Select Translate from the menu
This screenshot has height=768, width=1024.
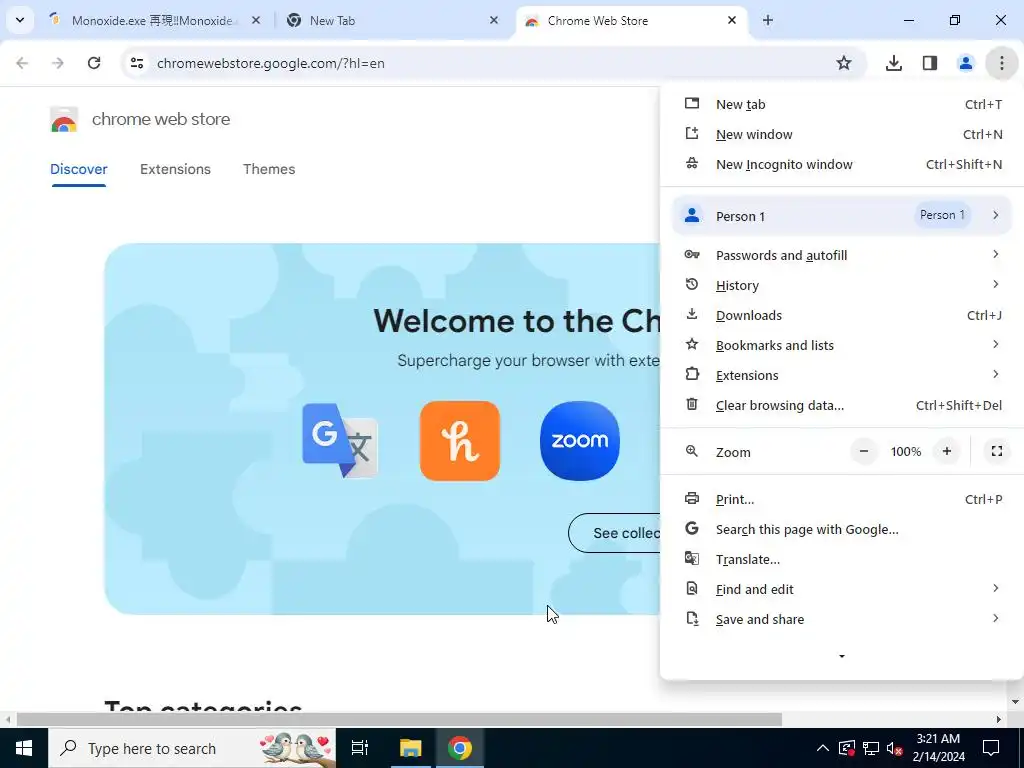pos(842,560)
